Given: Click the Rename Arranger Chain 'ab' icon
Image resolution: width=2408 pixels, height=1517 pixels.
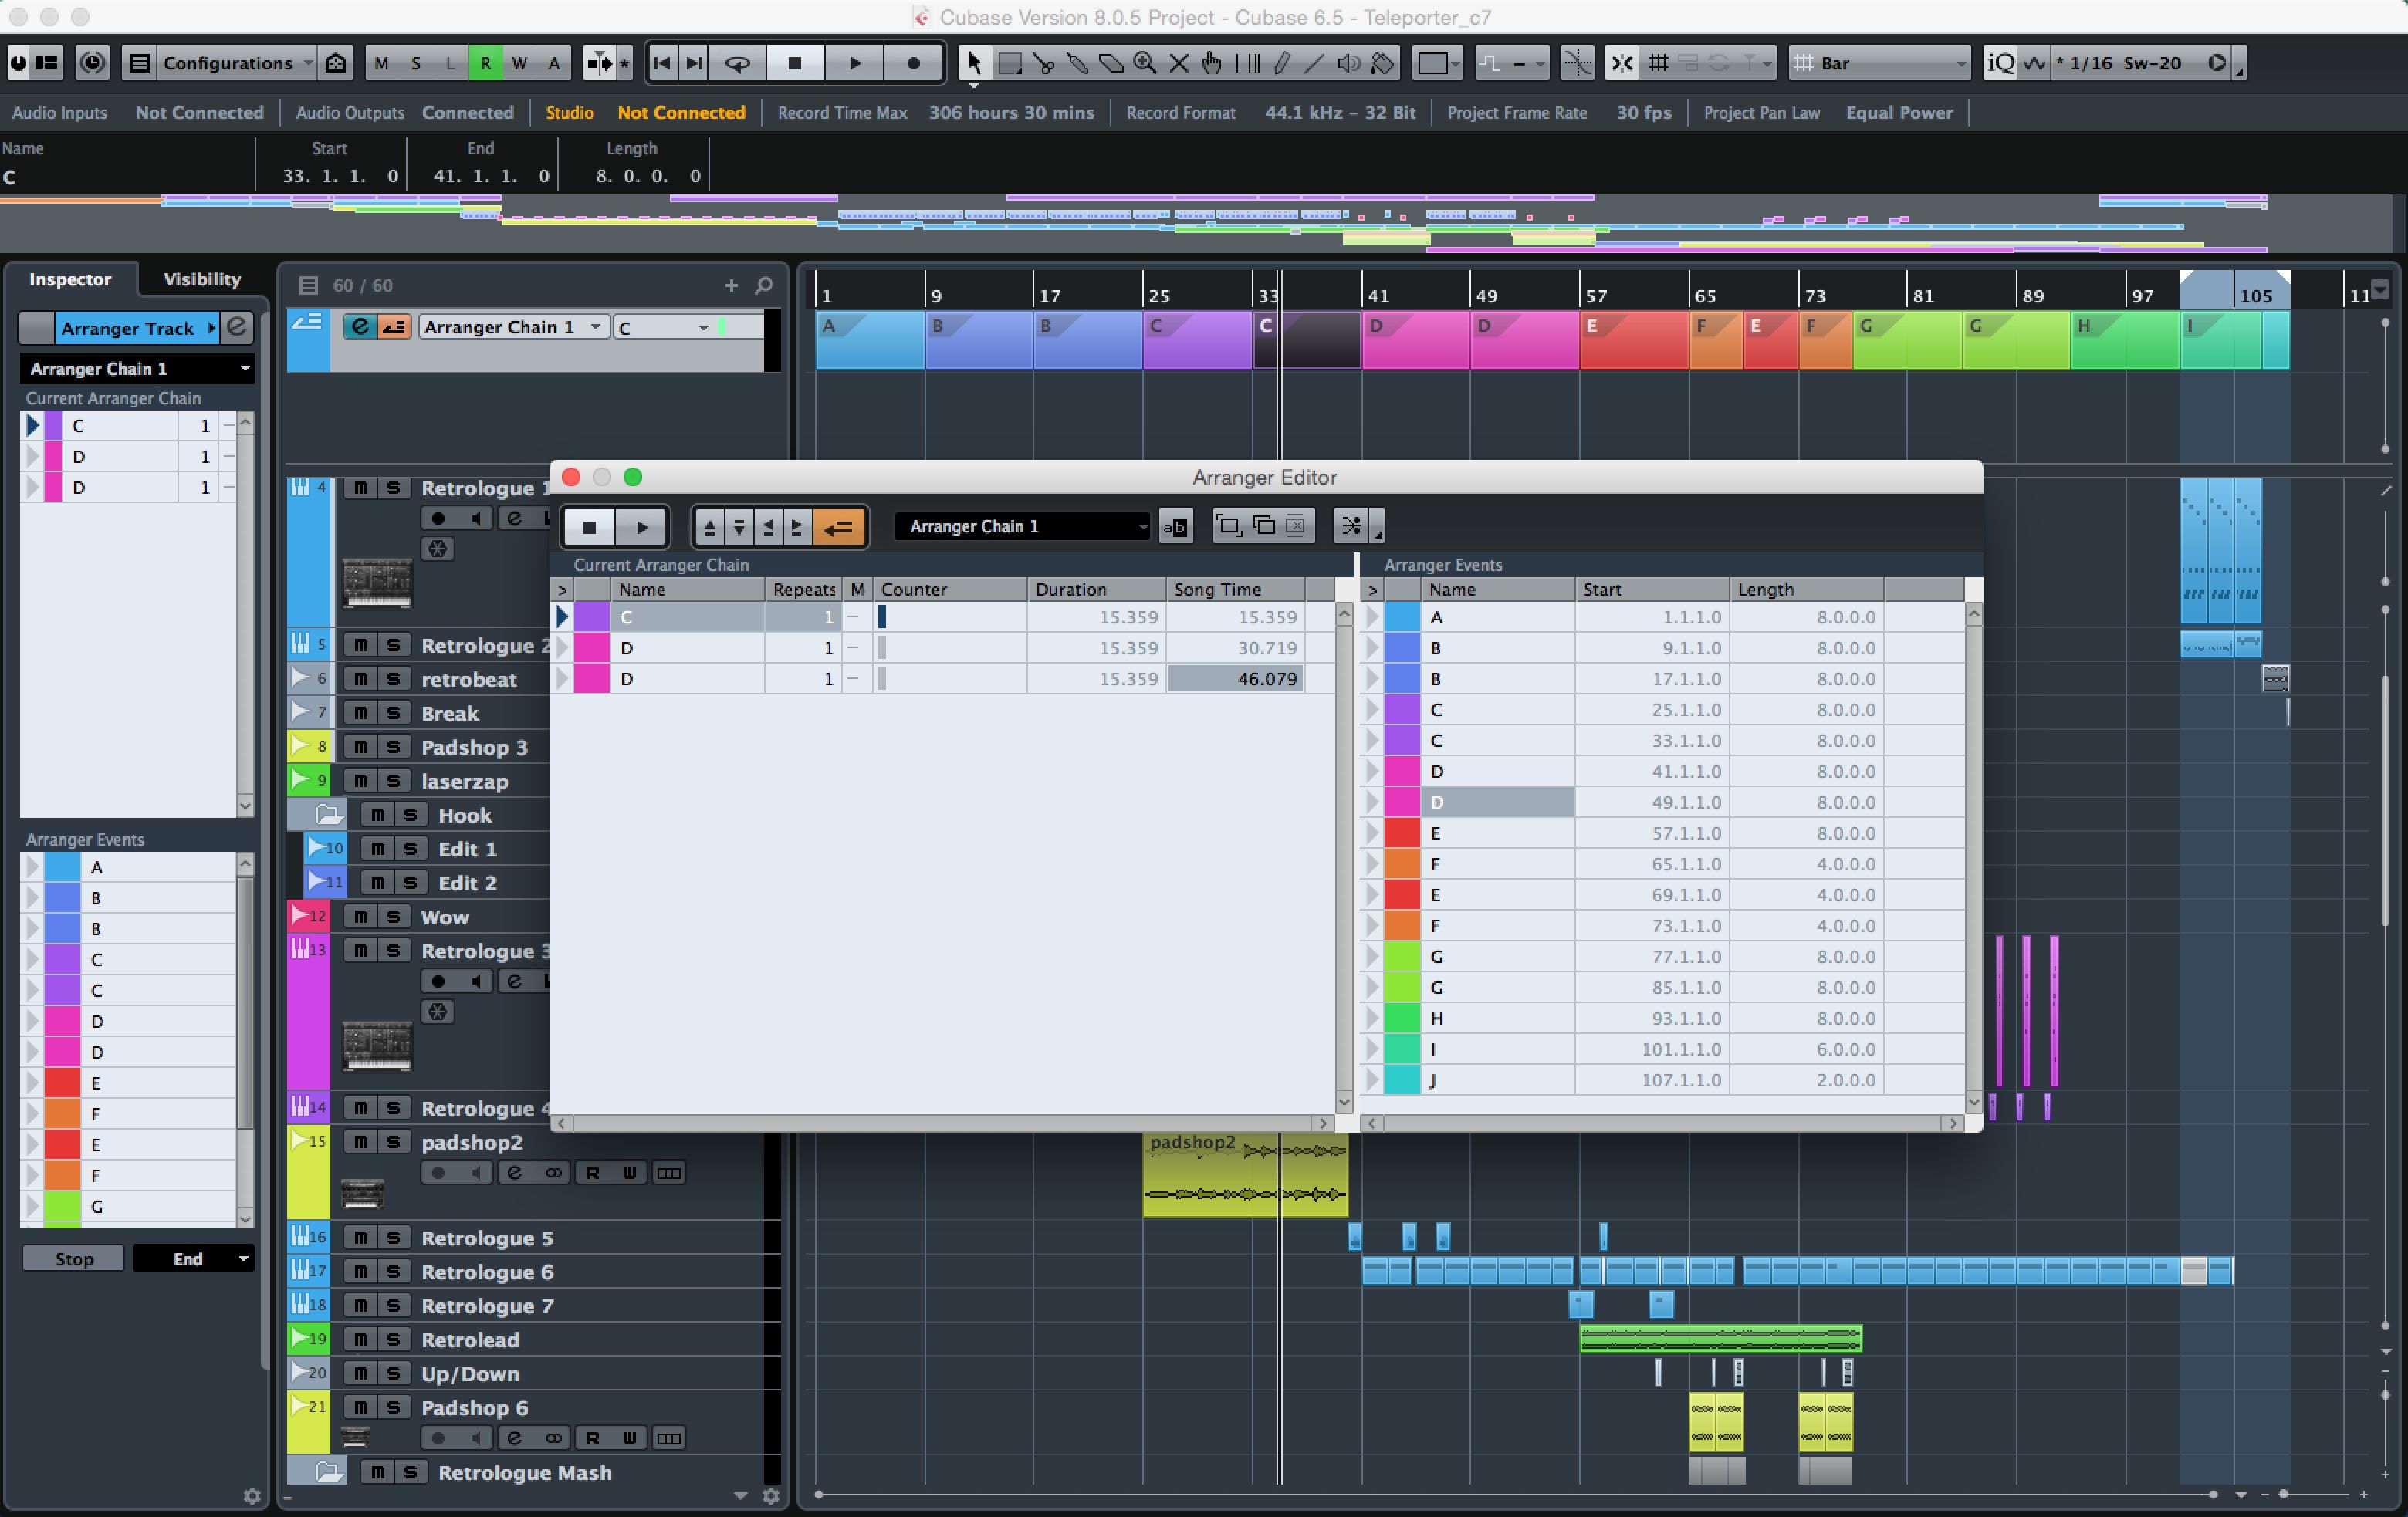Looking at the screenshot, I should (1176, 526).
